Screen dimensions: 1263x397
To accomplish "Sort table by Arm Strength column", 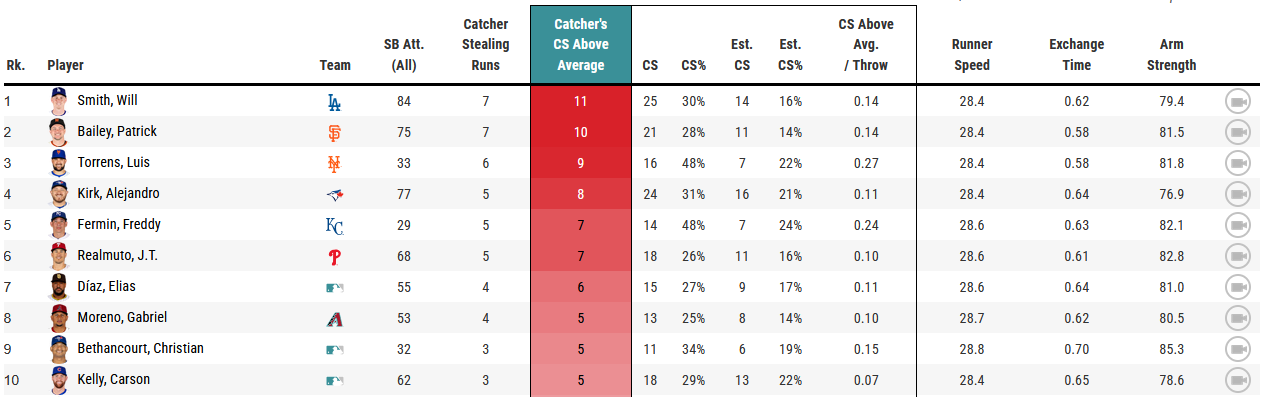I will point(1171,55).
